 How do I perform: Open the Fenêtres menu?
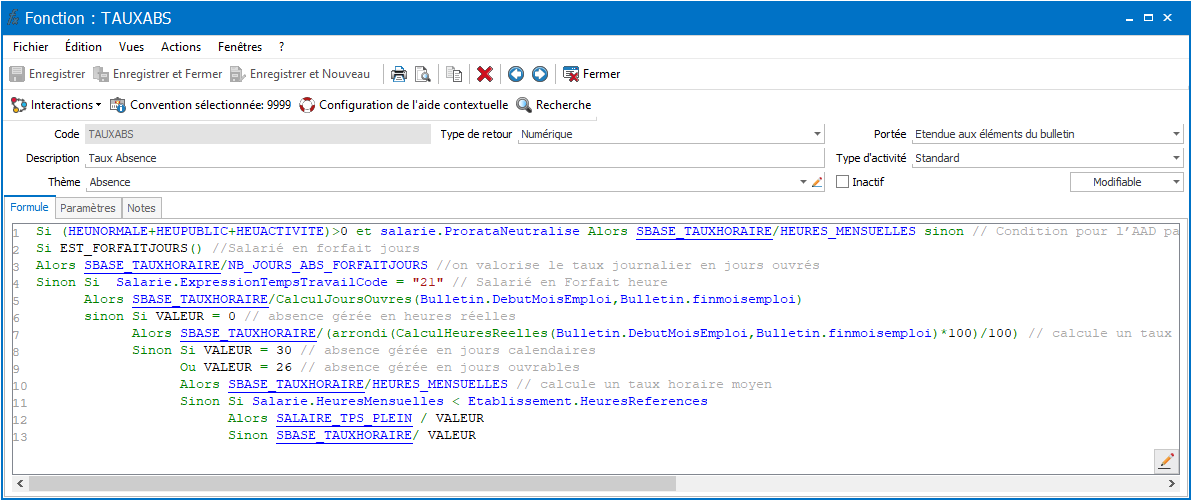(239, 47)
